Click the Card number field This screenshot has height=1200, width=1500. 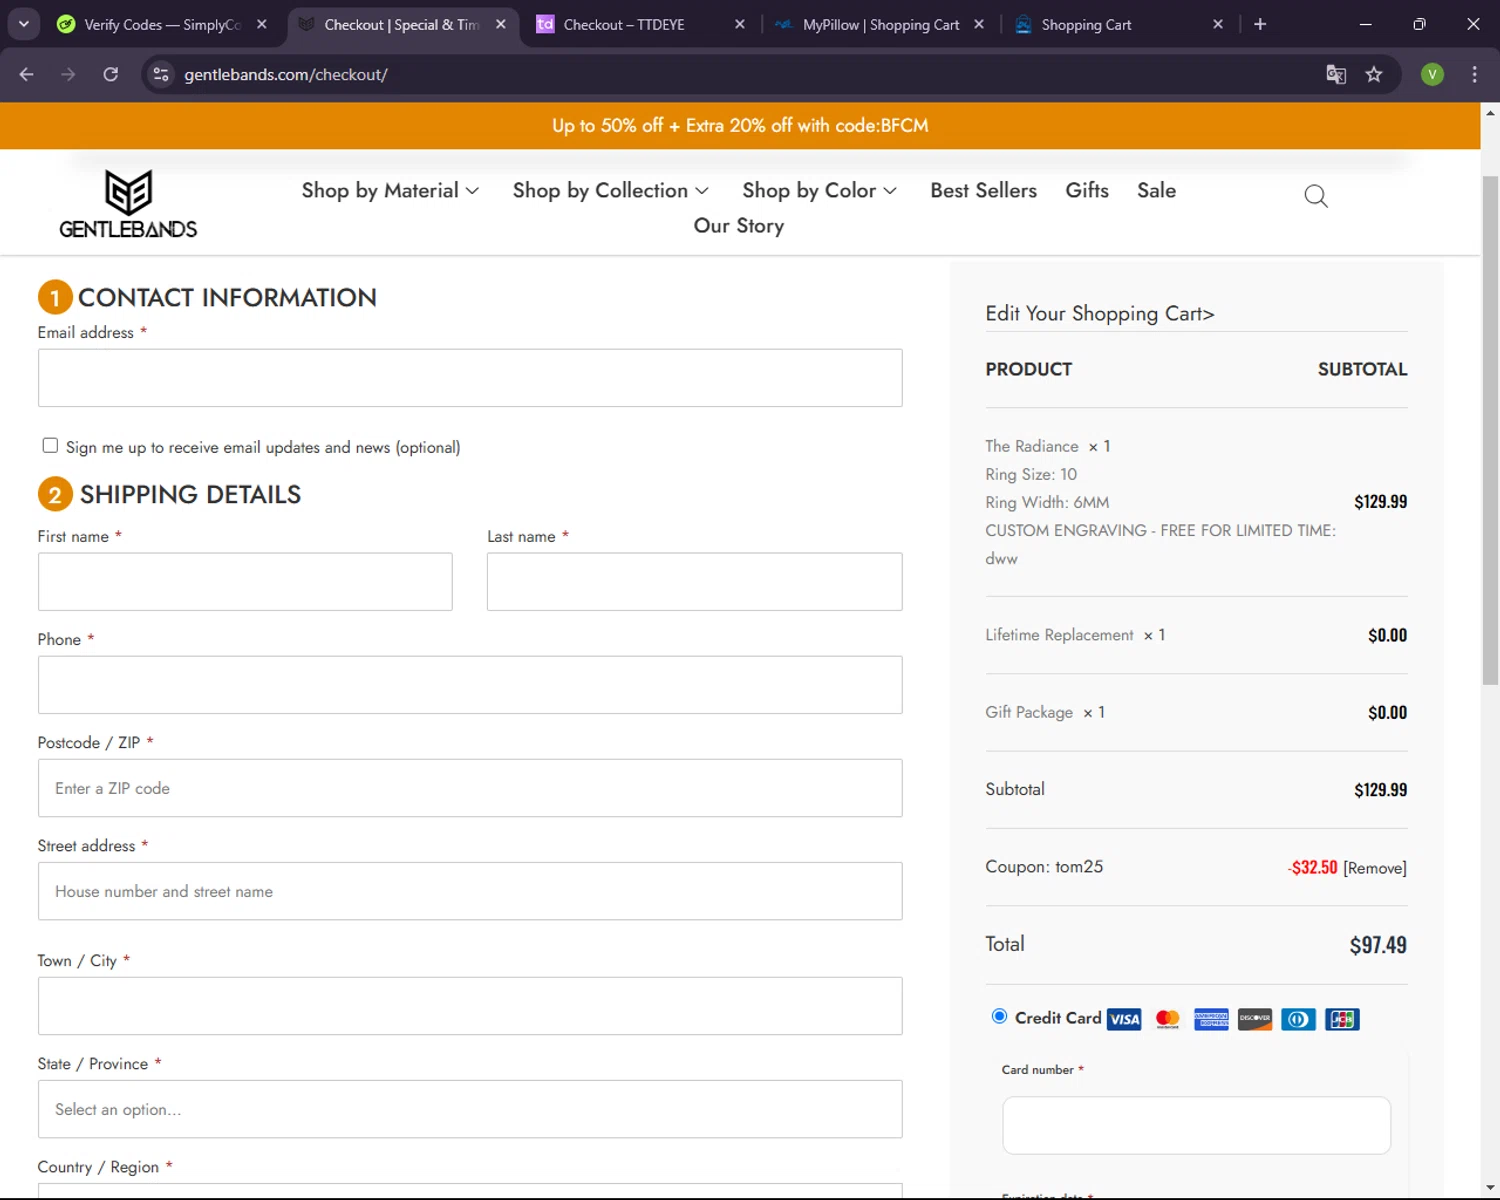click(1196, 1125)
